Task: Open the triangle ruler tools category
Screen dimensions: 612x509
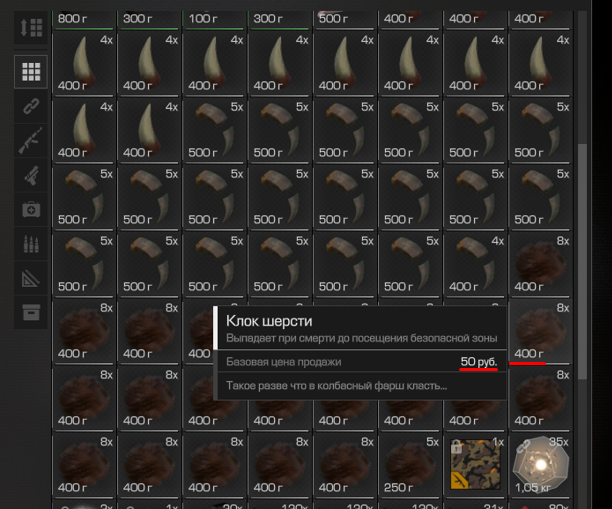Action: [31, 278]
